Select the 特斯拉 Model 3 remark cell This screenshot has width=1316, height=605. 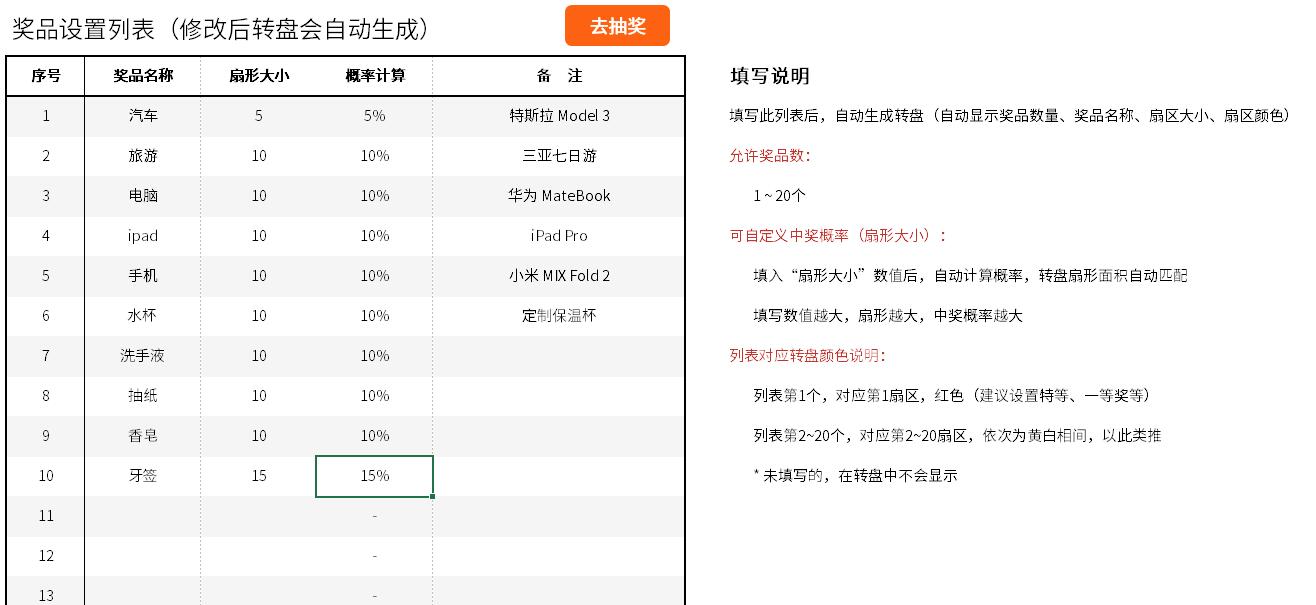pyautogui.click(x=559, y=116)
